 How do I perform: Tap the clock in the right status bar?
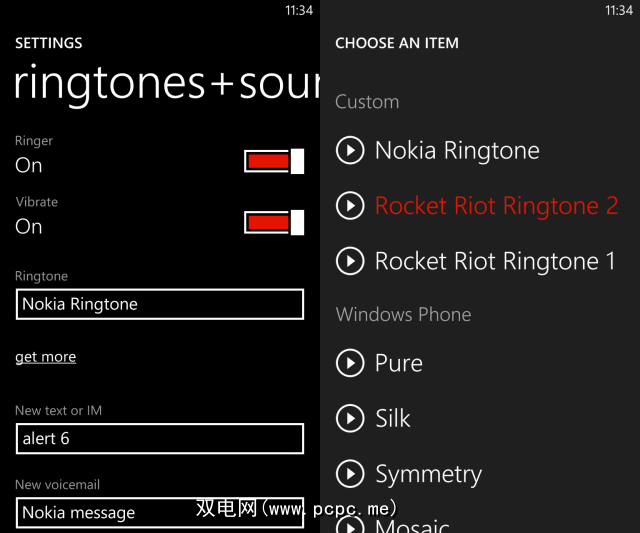point(619,10)
